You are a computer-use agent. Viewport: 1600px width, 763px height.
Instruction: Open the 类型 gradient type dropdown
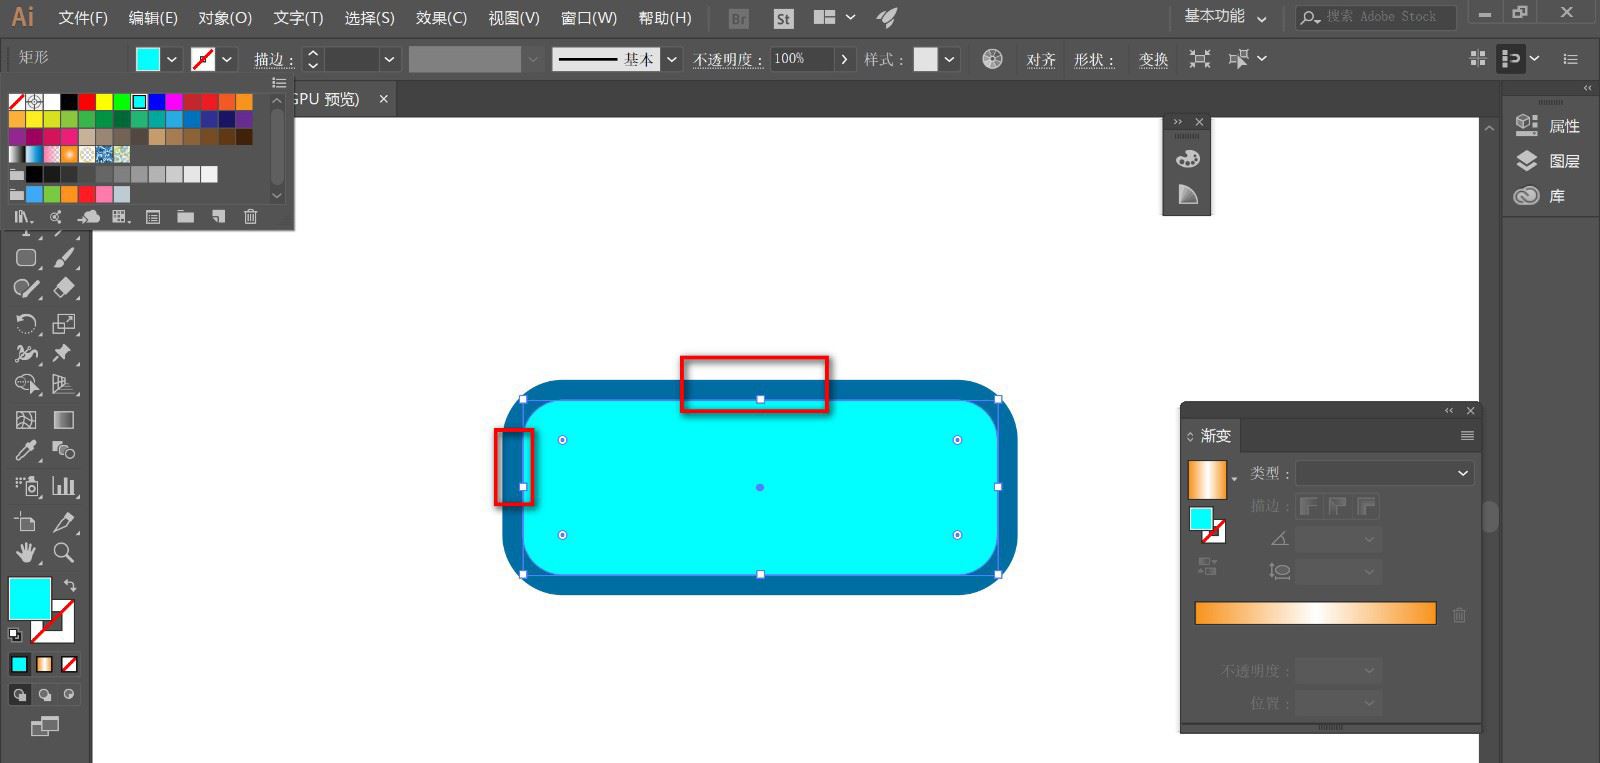coord(1384,473)
